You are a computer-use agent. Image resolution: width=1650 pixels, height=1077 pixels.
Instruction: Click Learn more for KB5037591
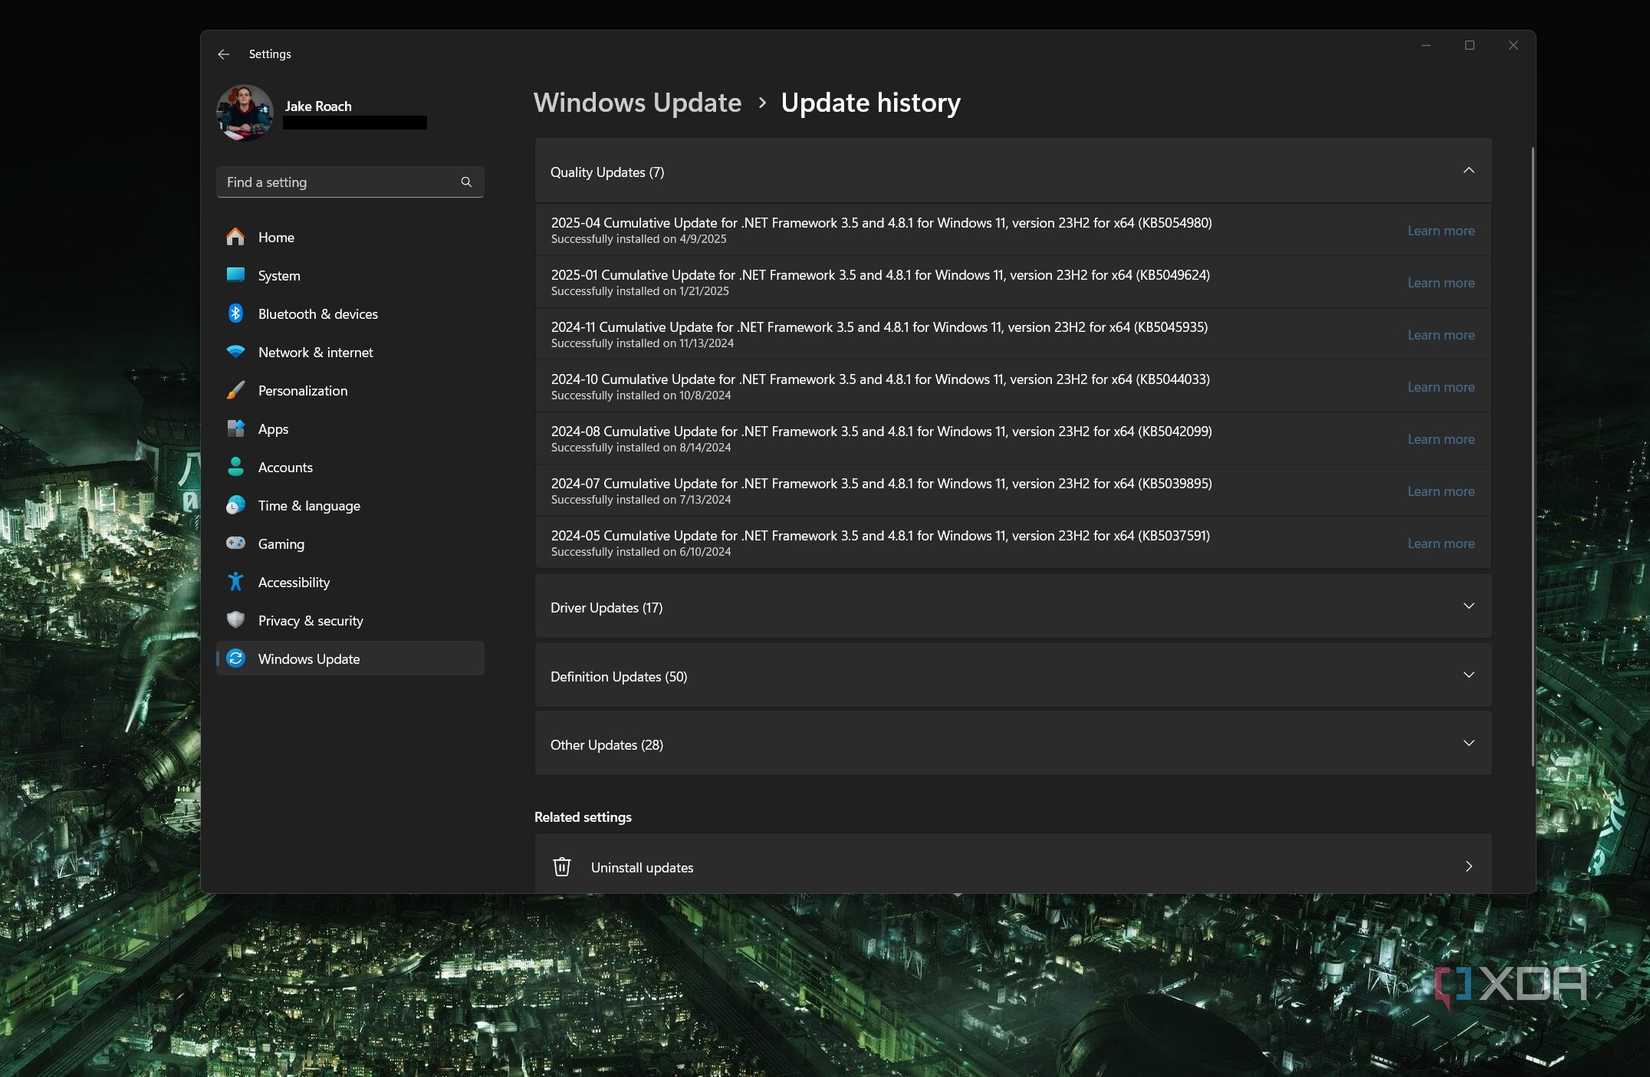coord(1441,543)
